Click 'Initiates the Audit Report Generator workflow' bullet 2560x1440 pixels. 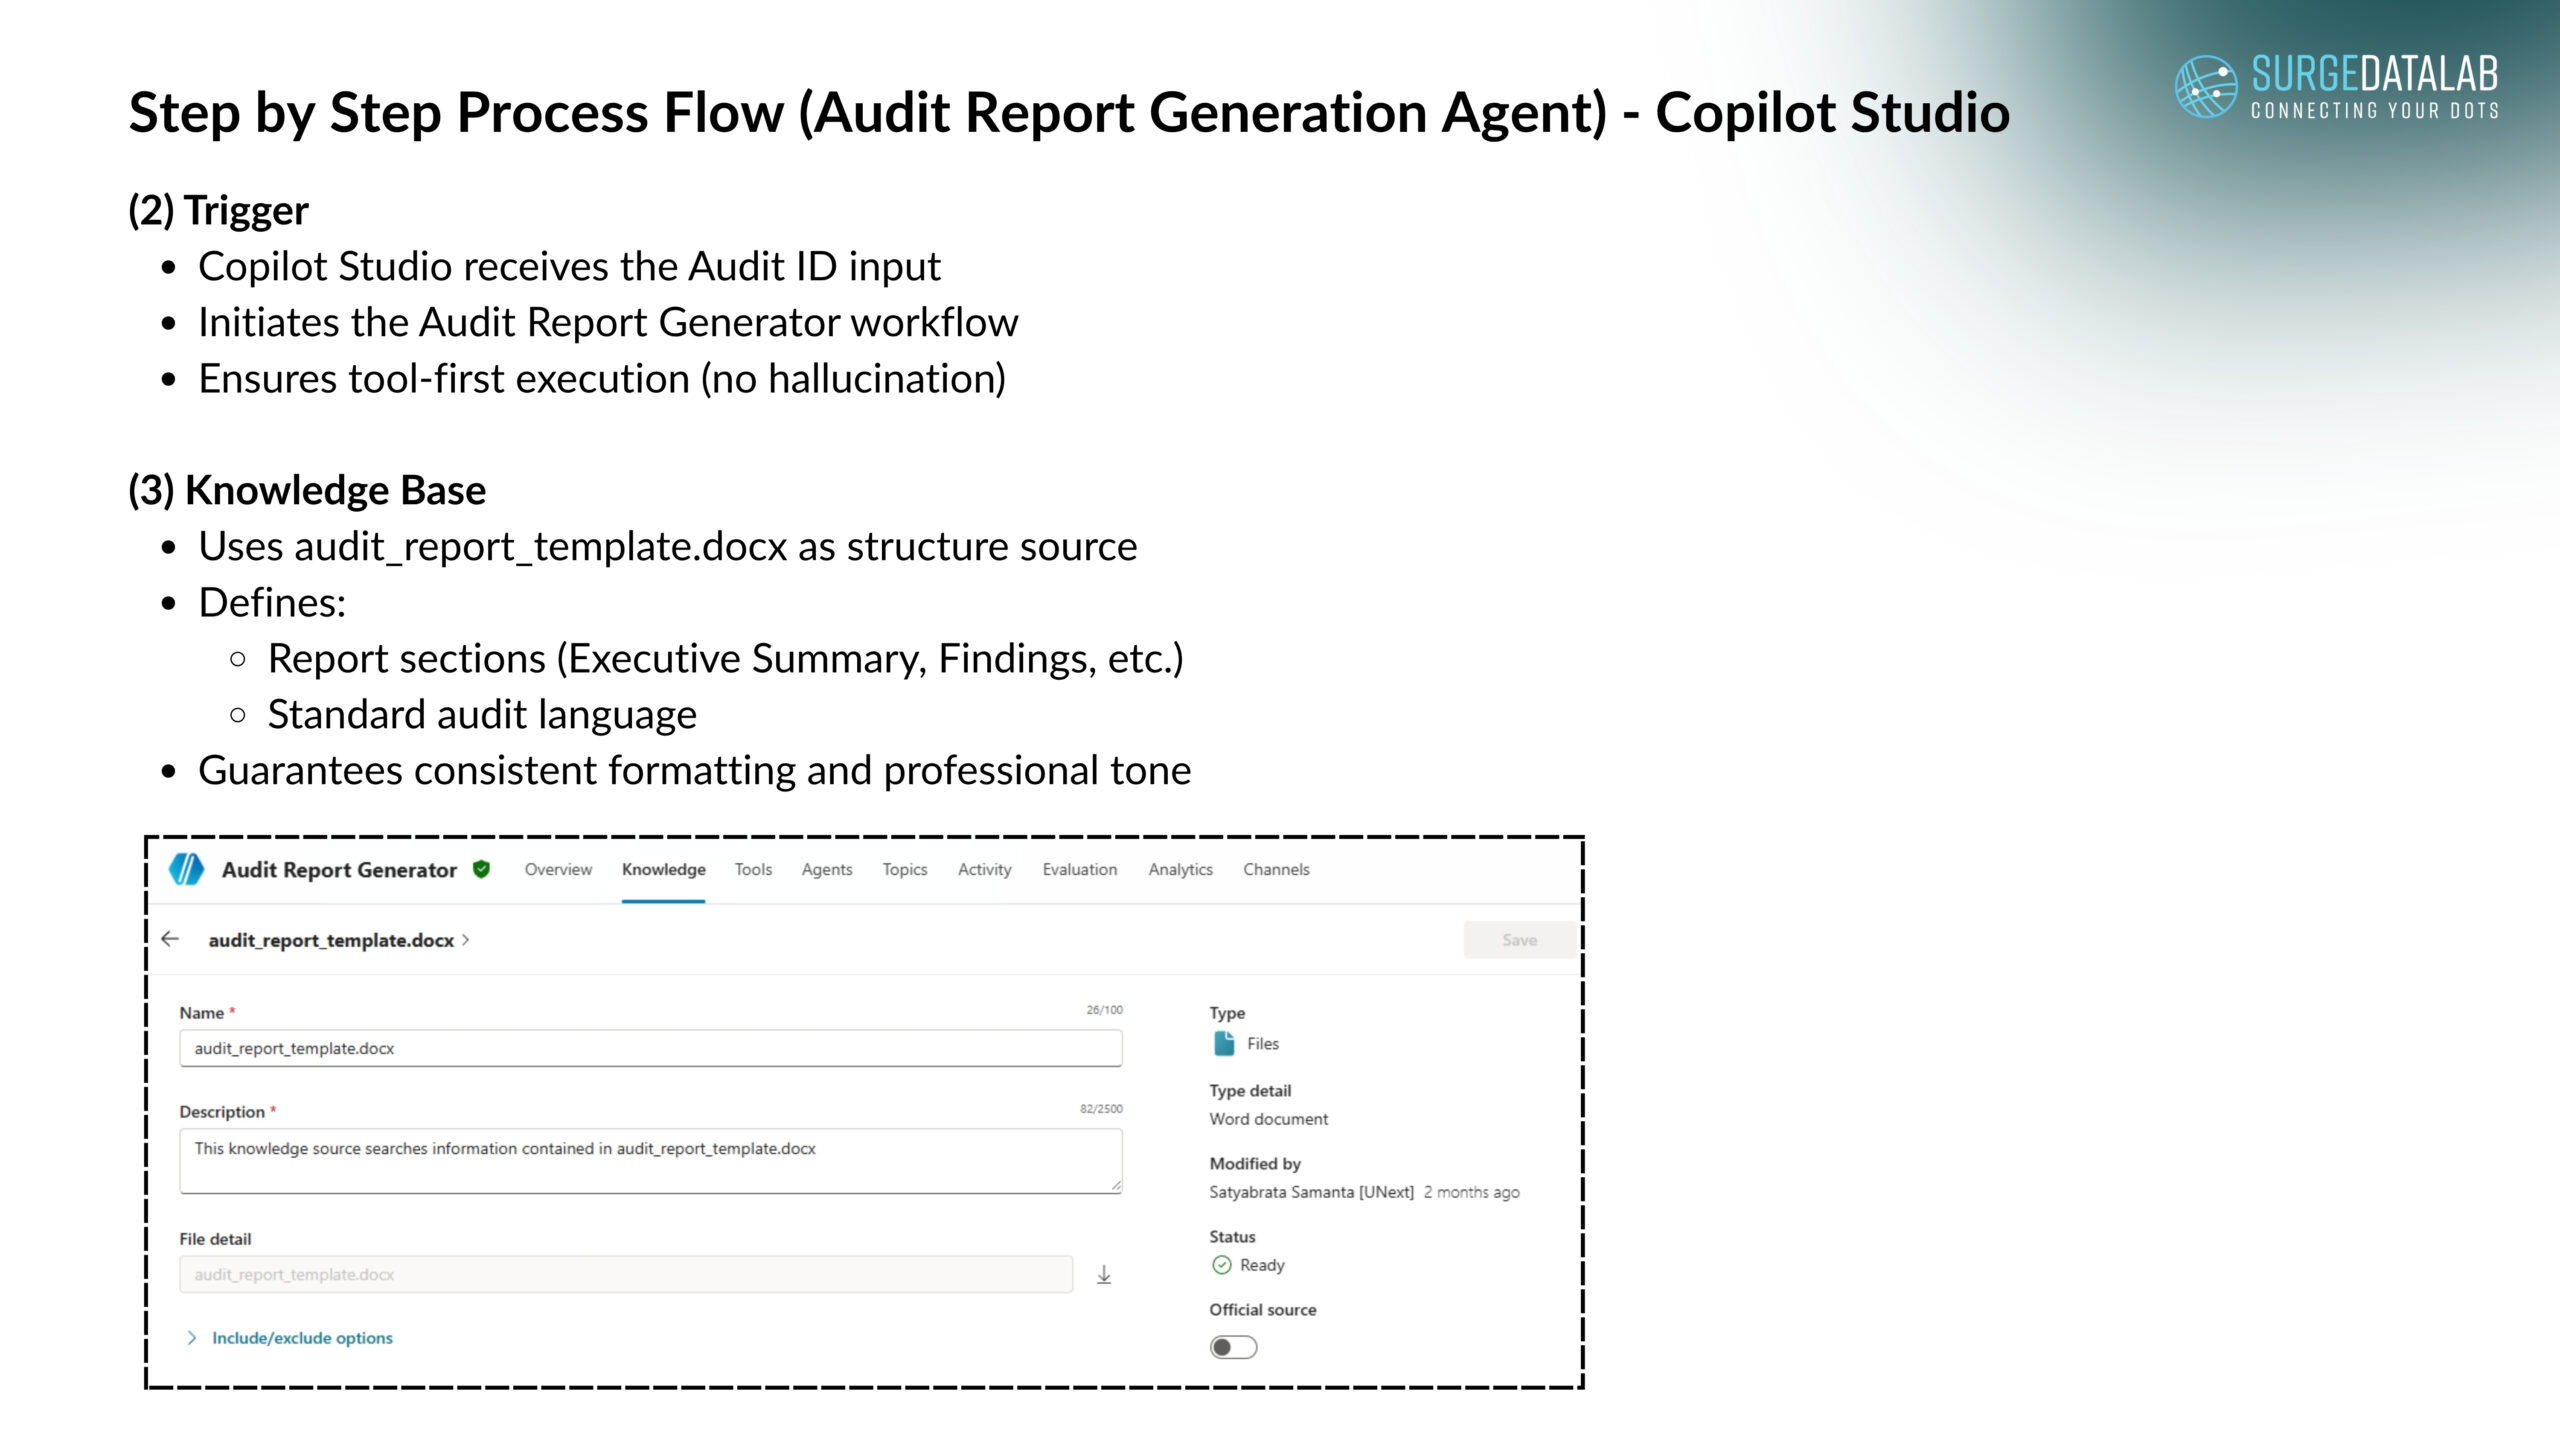click(x=608, y=323)
